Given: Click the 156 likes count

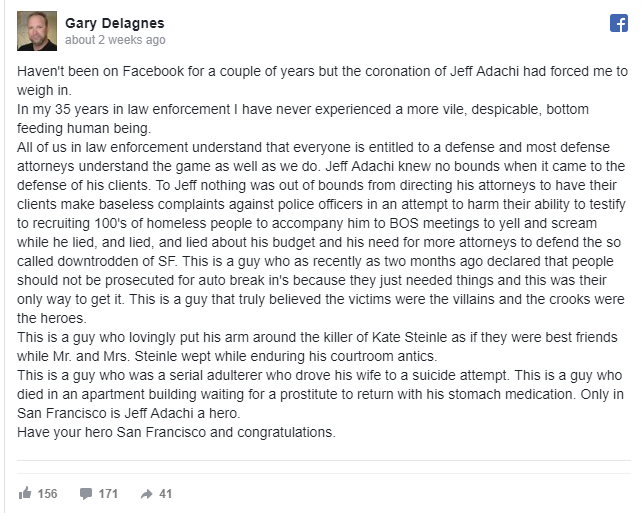Looking at the screenshot, I should click(48, 492).
